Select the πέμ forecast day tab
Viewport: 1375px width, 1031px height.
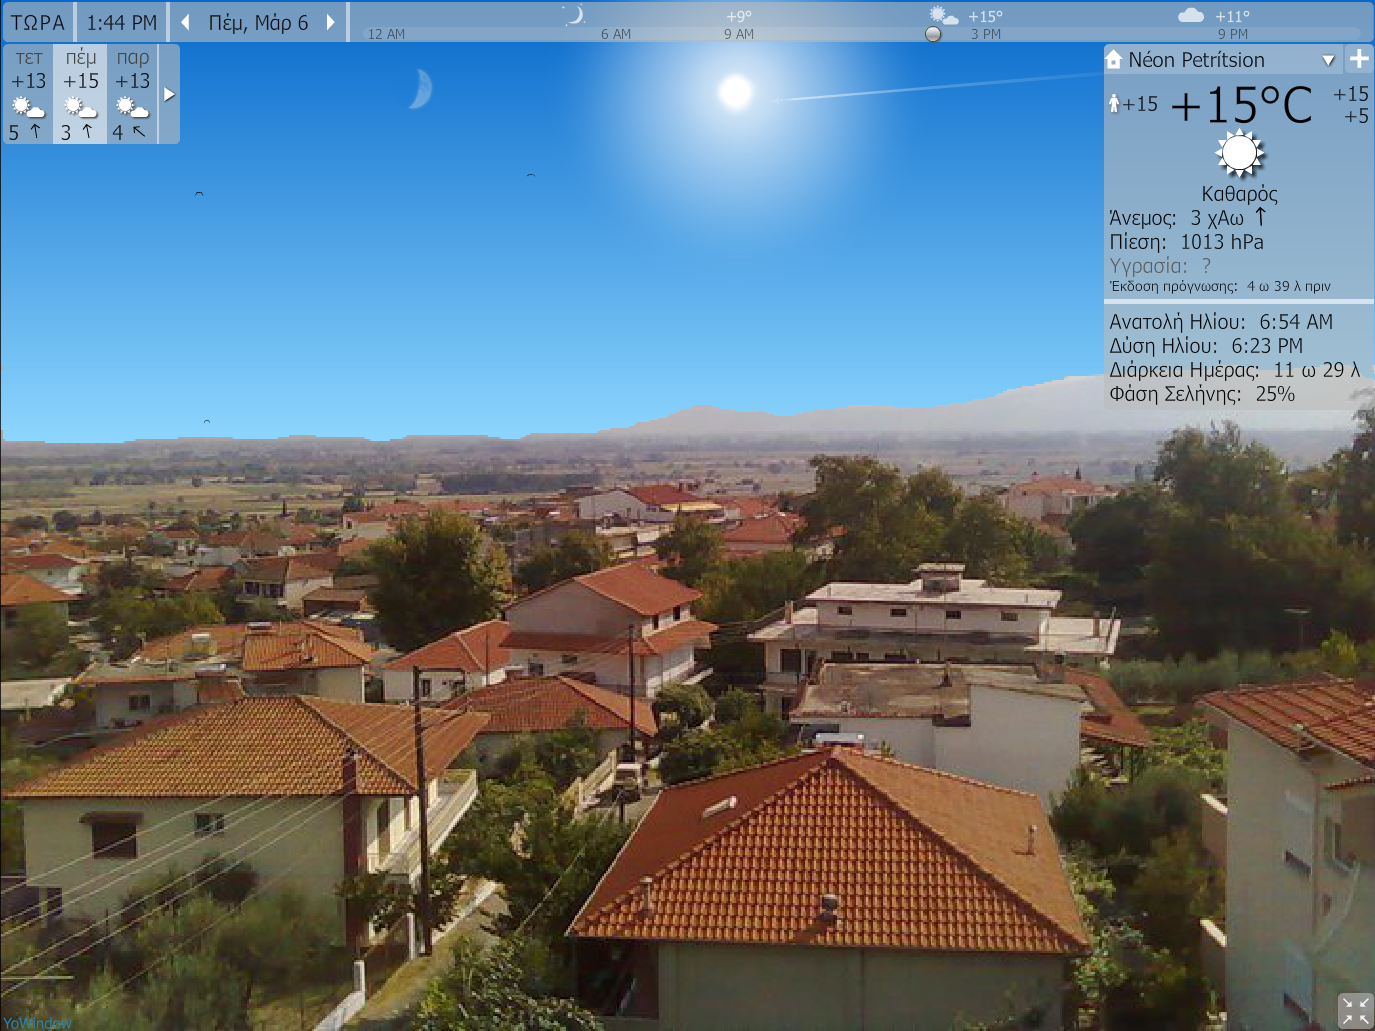pyautogui.click(x=81, y=94)
